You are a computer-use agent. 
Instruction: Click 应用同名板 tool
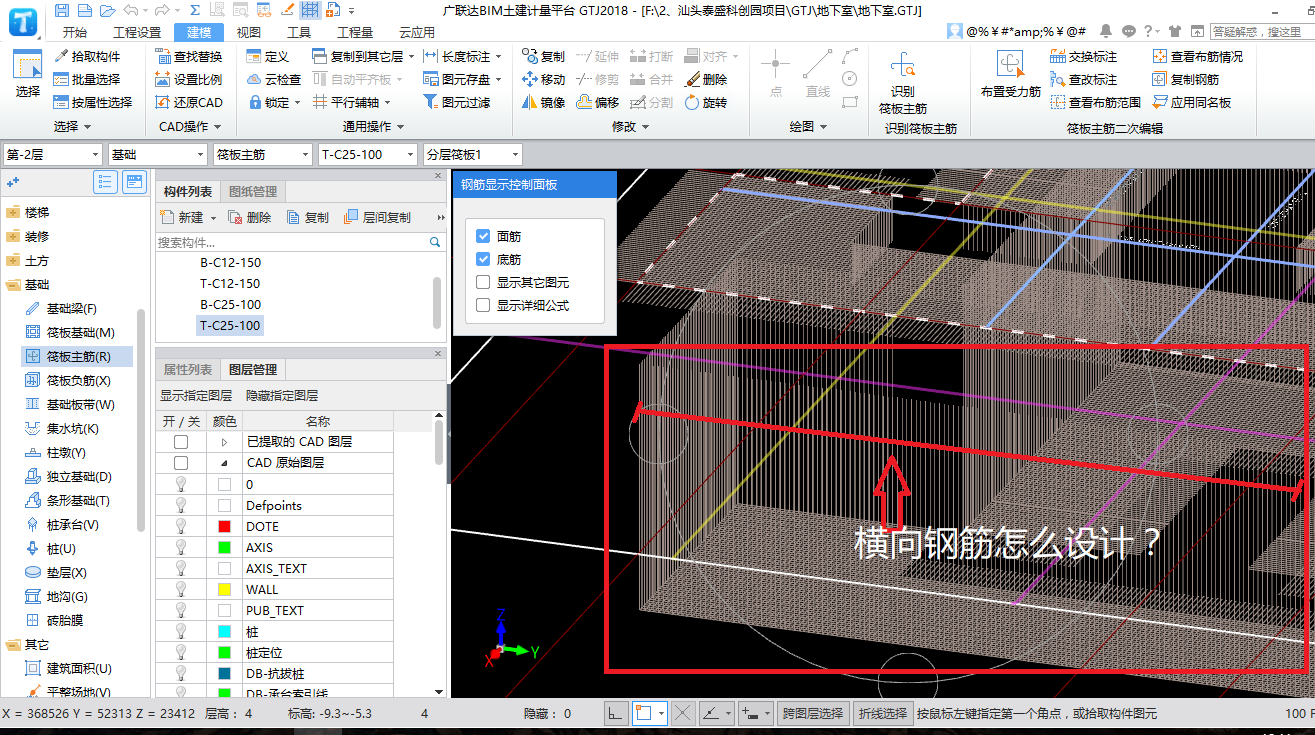pos(1192,102)
